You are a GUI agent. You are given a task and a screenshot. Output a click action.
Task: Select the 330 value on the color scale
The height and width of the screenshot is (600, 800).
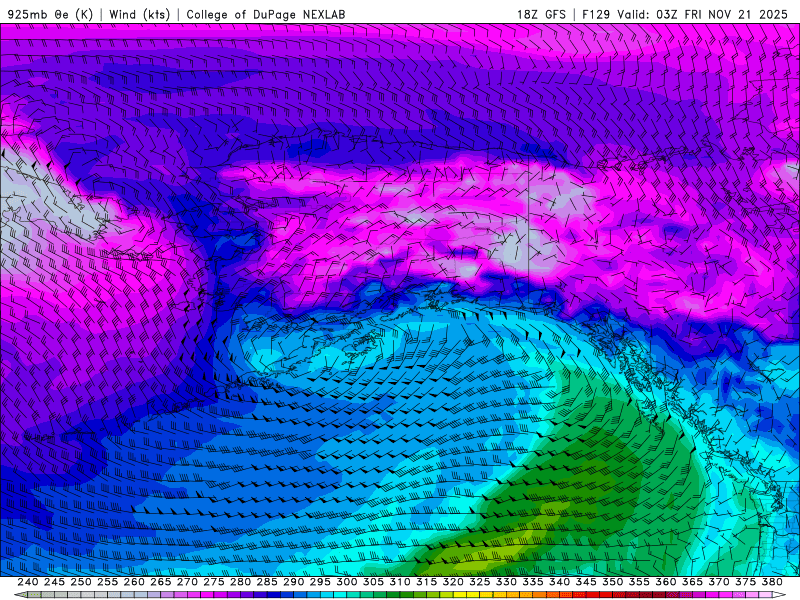[506, 582]
